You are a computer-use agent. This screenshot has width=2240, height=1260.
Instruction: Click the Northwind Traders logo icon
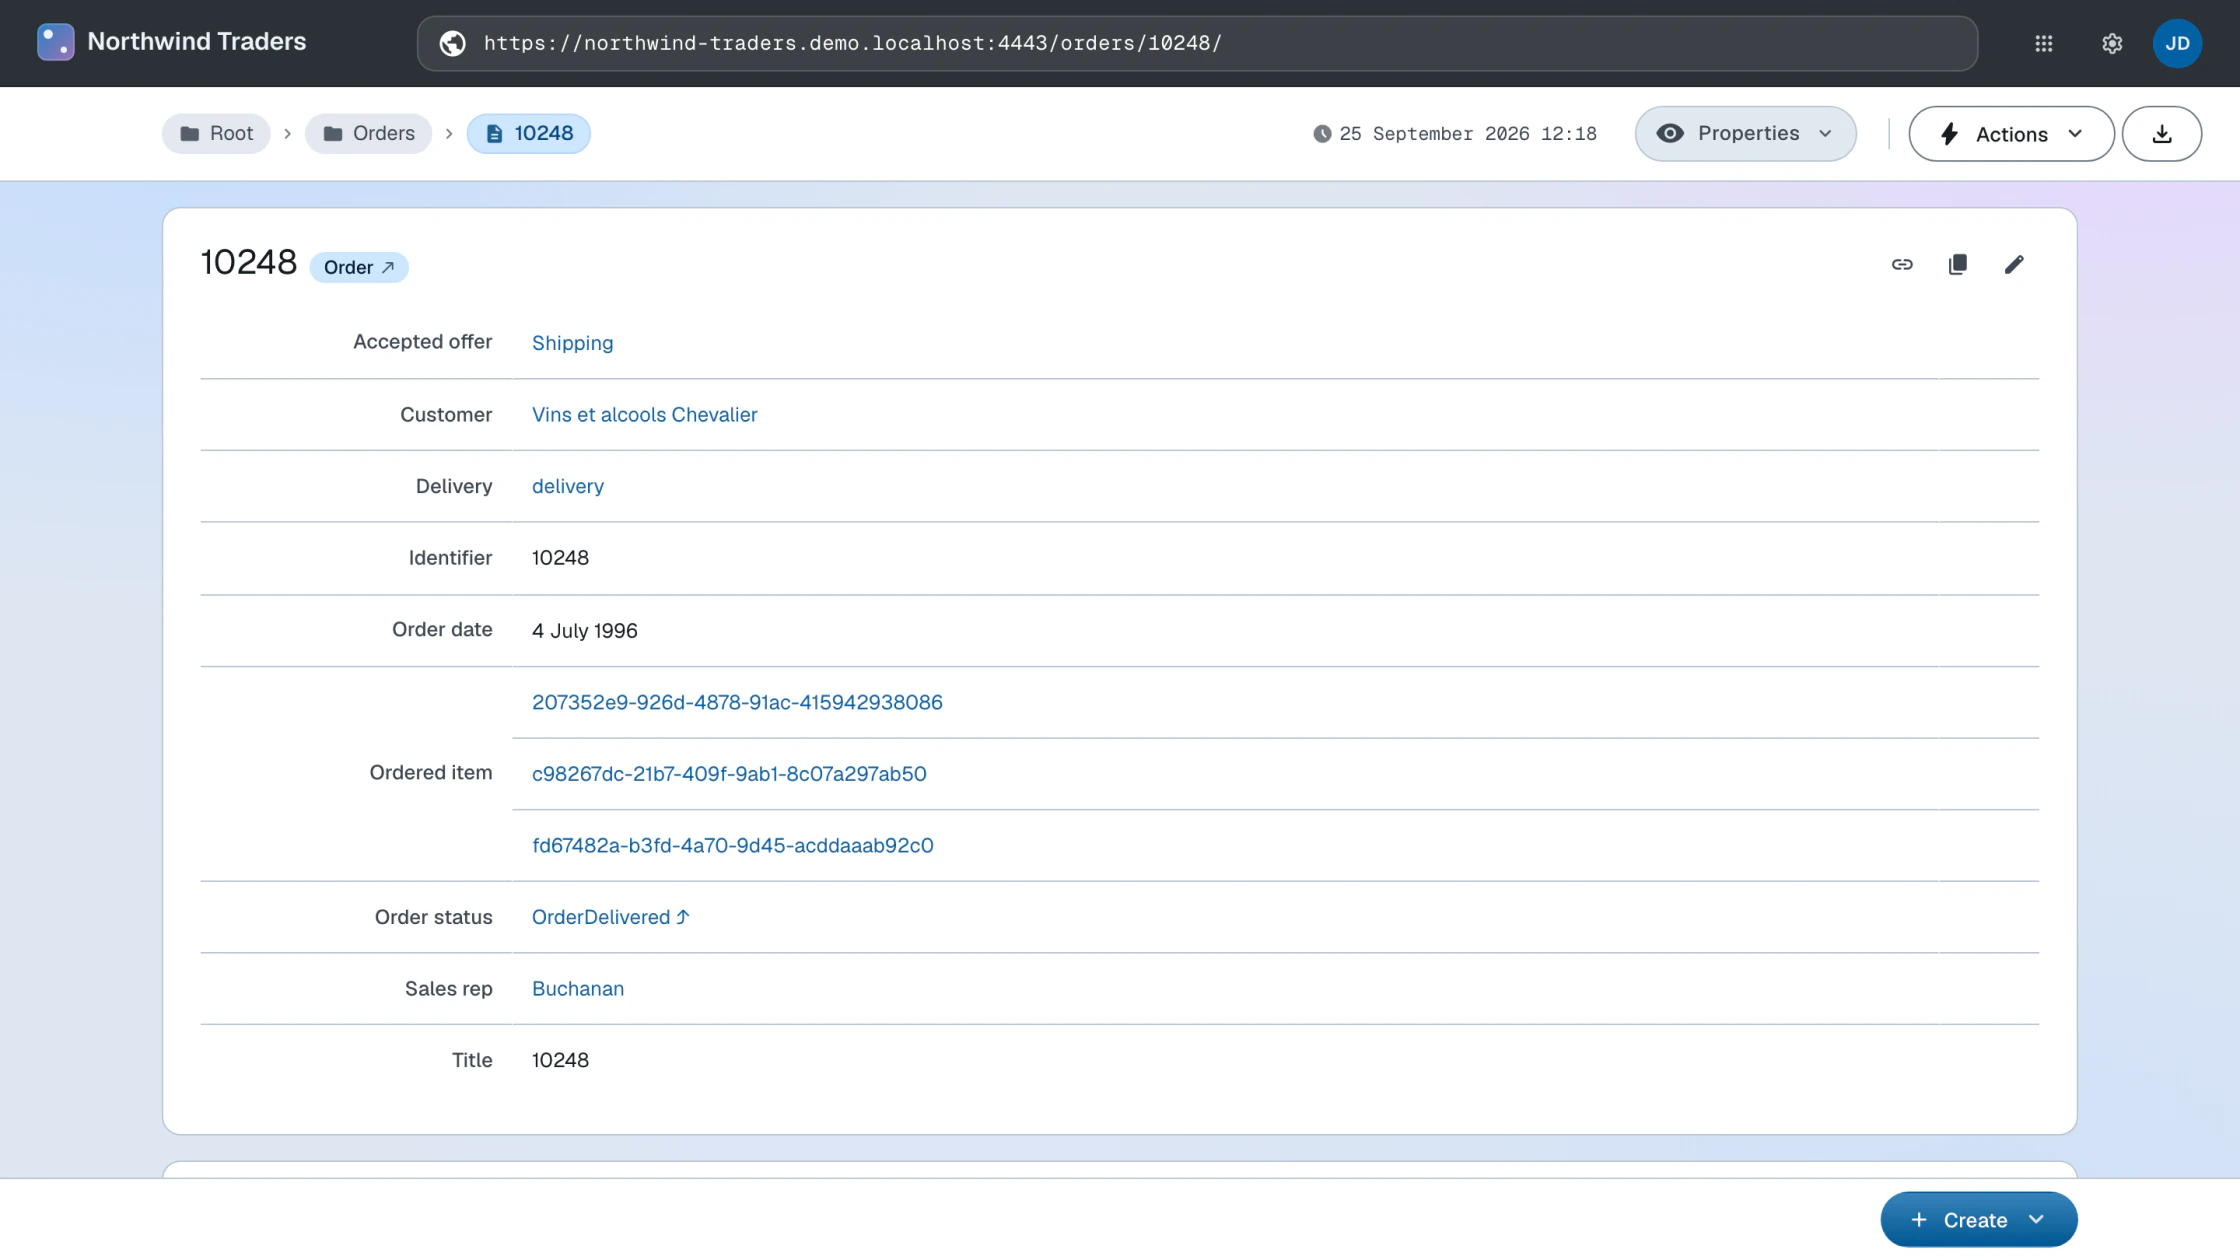click(55, 42)
